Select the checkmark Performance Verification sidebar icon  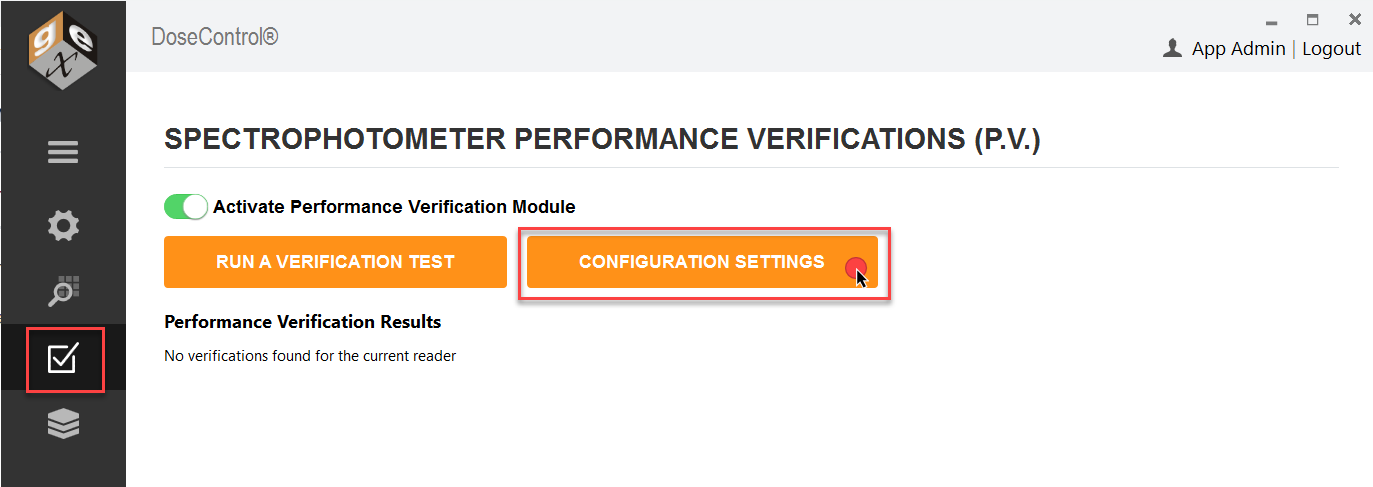63,358
